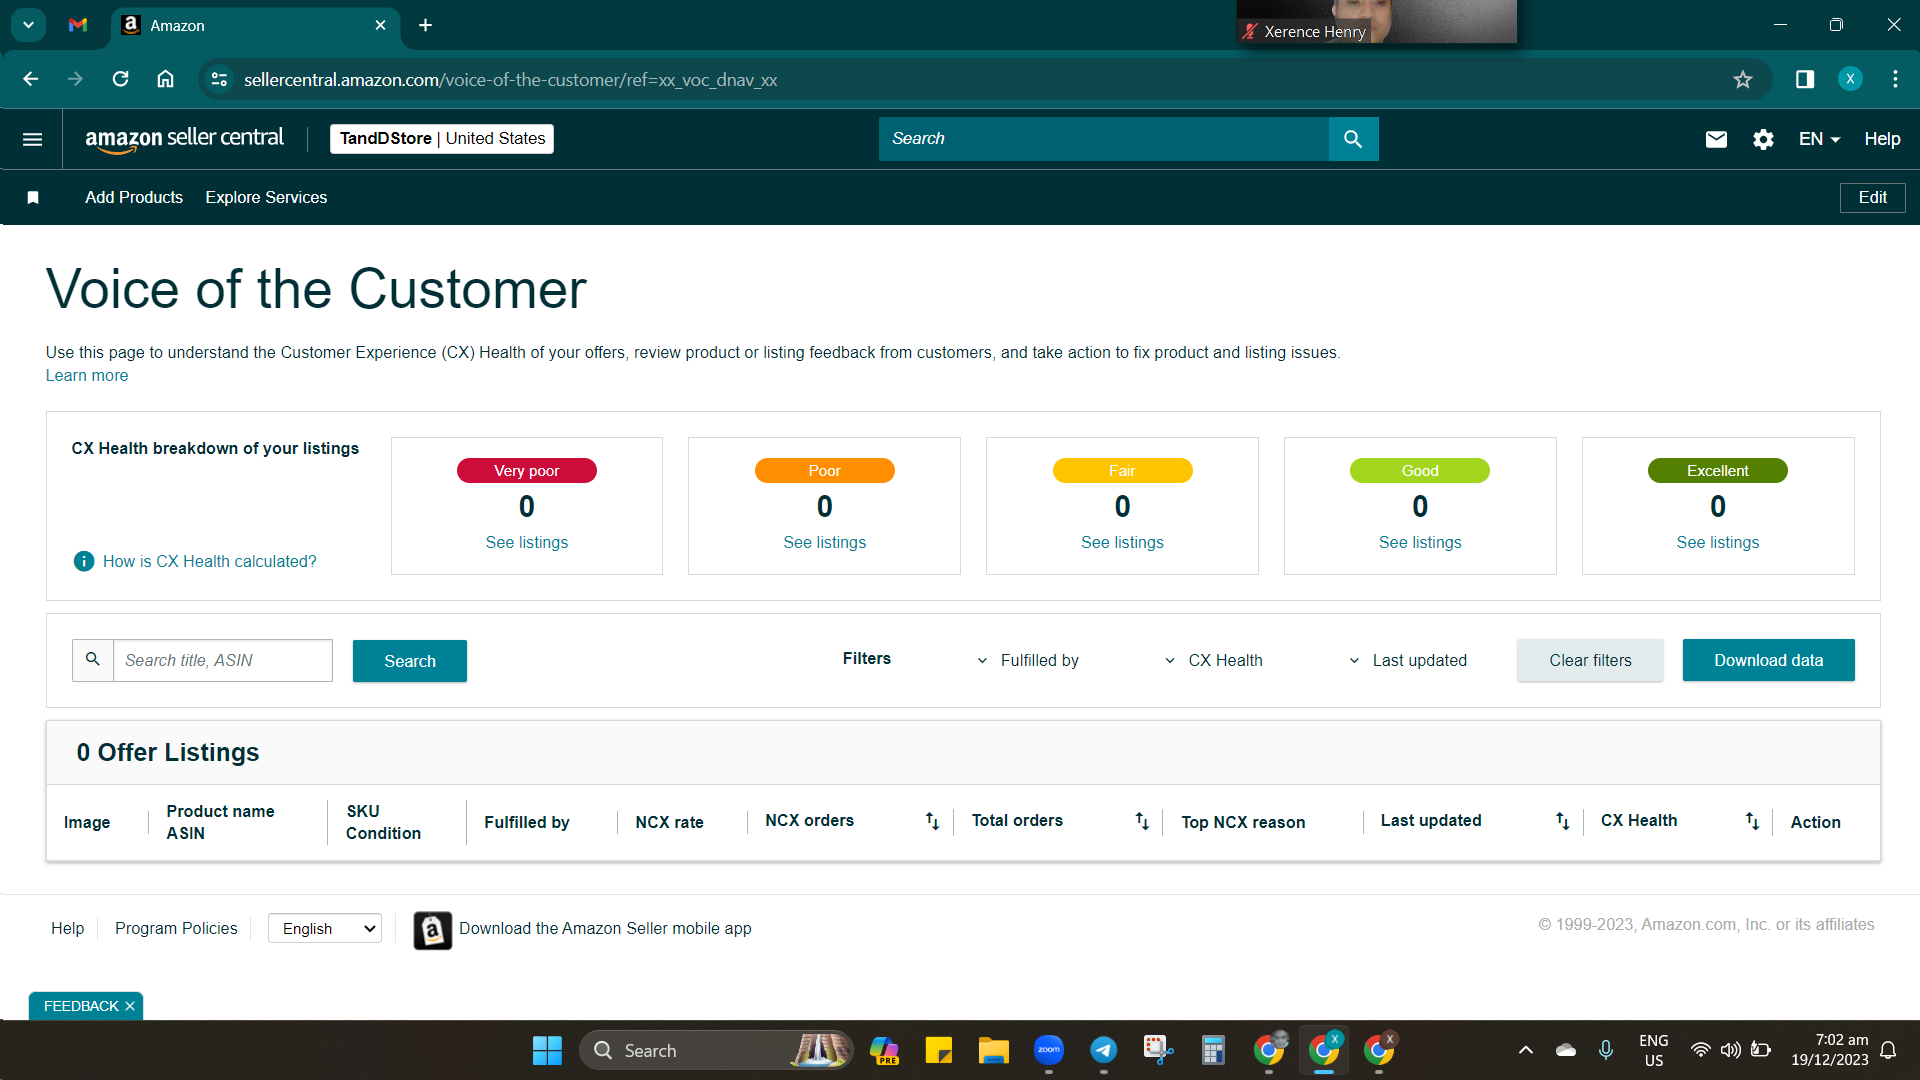Sort by NCX orders column arrows
This screenshot has height=1080, width=1920.
(932, 821)
